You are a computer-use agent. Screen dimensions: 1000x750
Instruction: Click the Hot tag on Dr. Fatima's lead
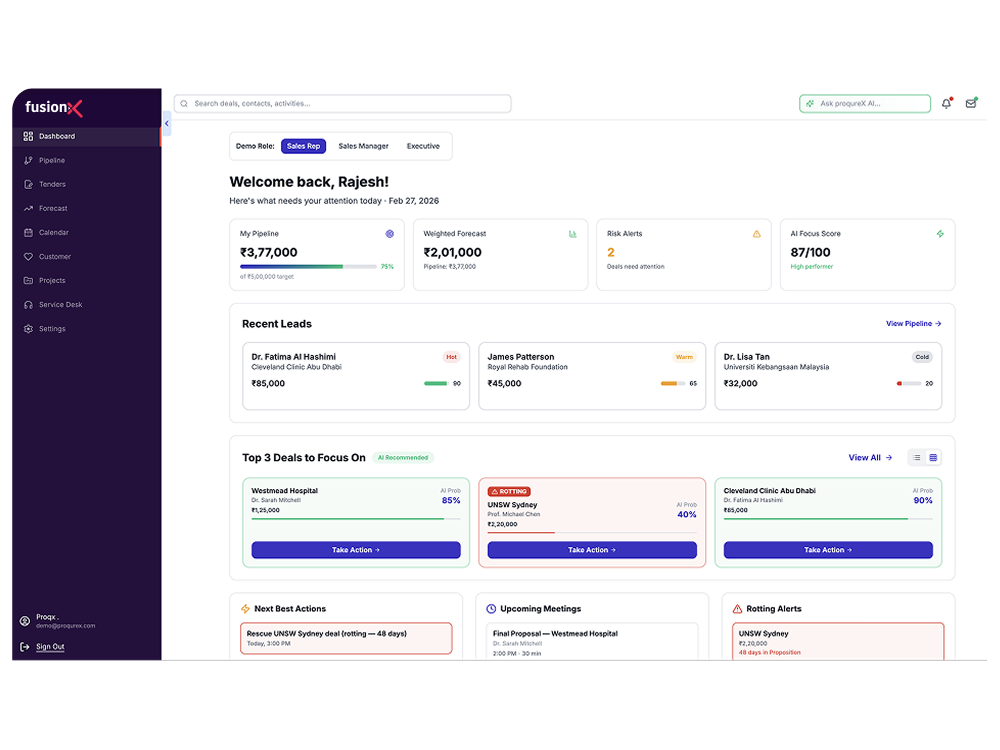click(452, 357)
